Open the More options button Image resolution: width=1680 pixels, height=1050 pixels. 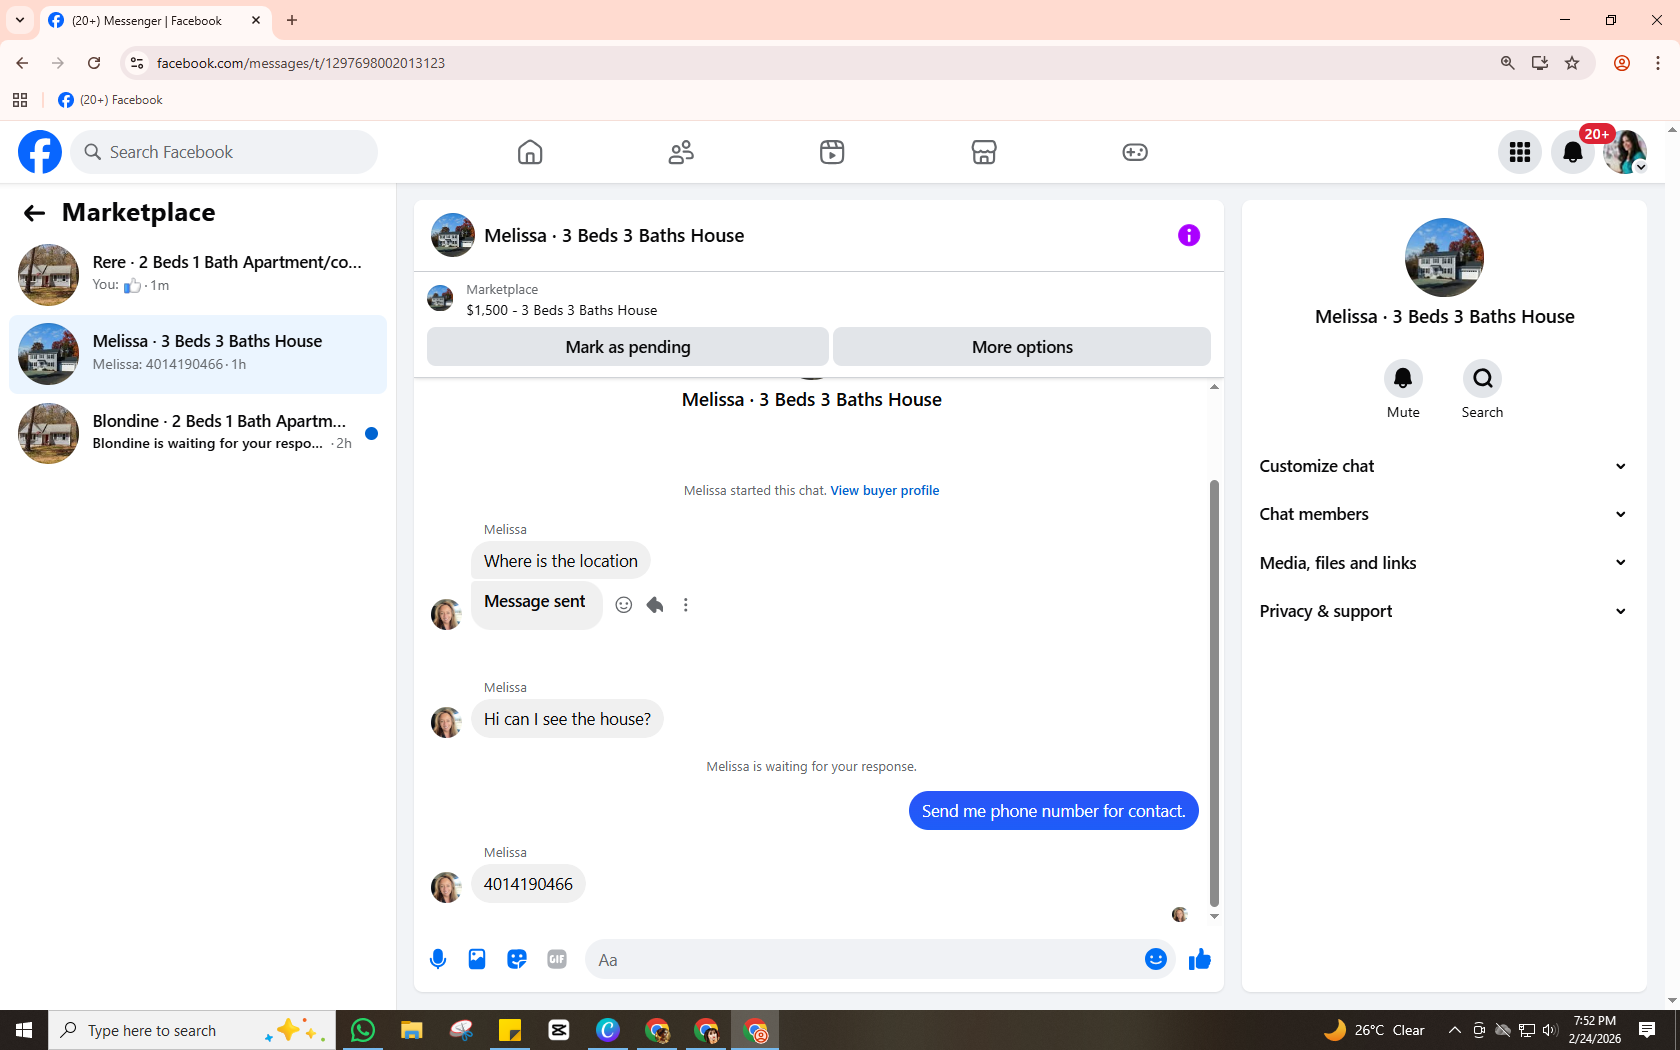(1022, 347)
